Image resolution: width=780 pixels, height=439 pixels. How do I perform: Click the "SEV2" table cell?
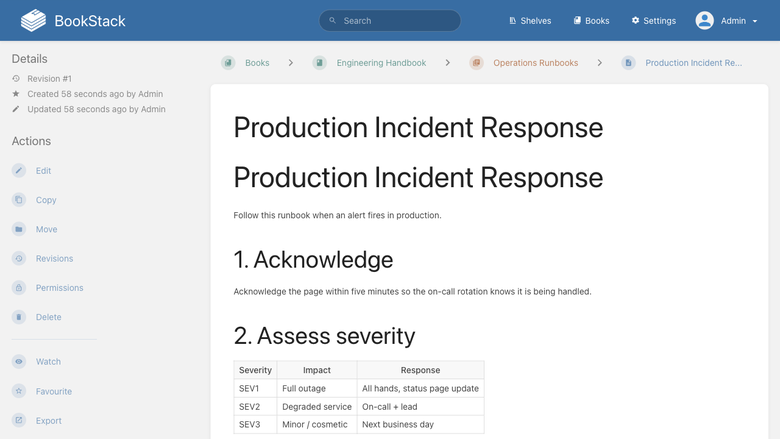coord(255,406)
